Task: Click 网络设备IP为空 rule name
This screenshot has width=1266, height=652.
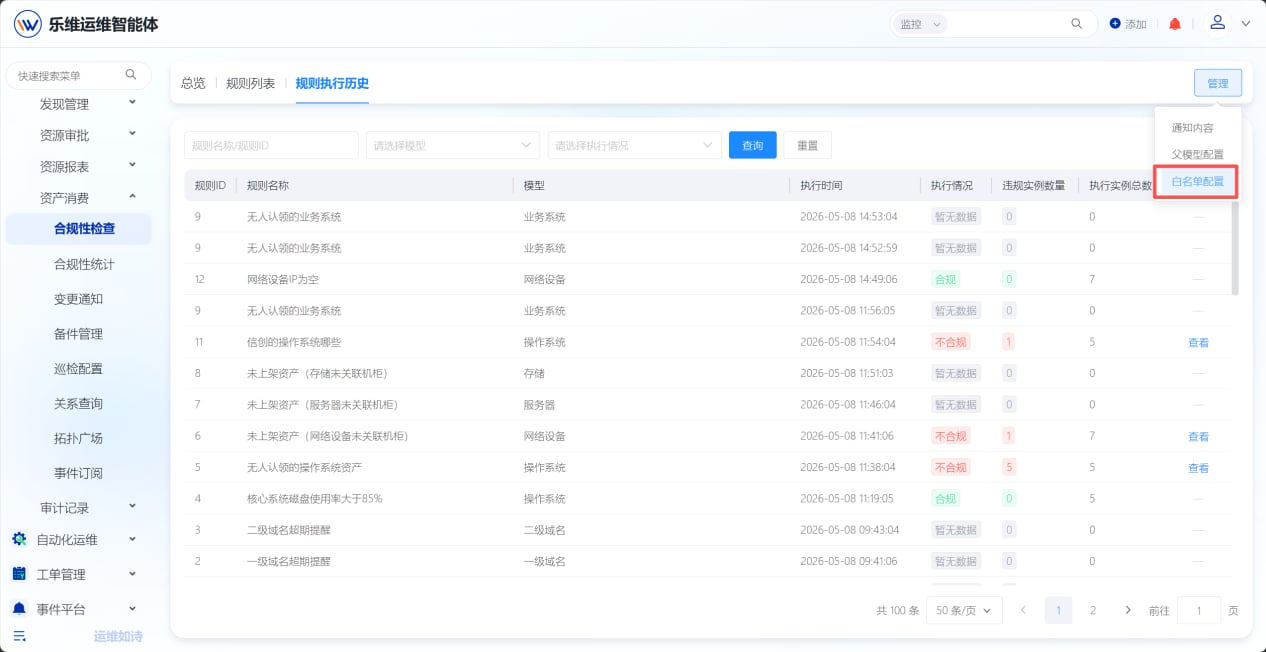Action: [x=283, y=279]
